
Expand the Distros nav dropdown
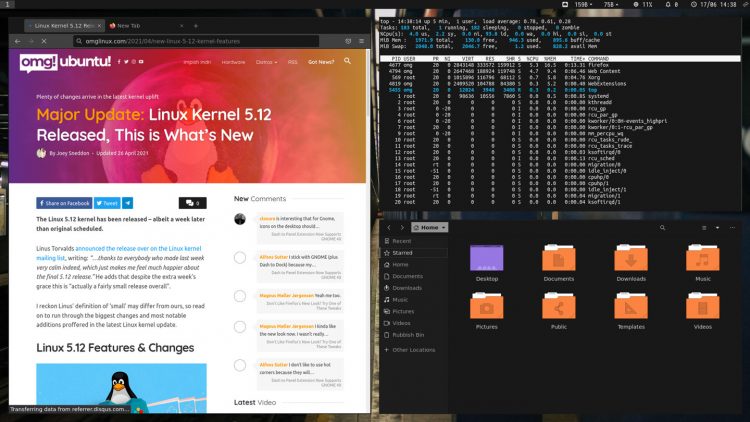[x=266, y=62]
